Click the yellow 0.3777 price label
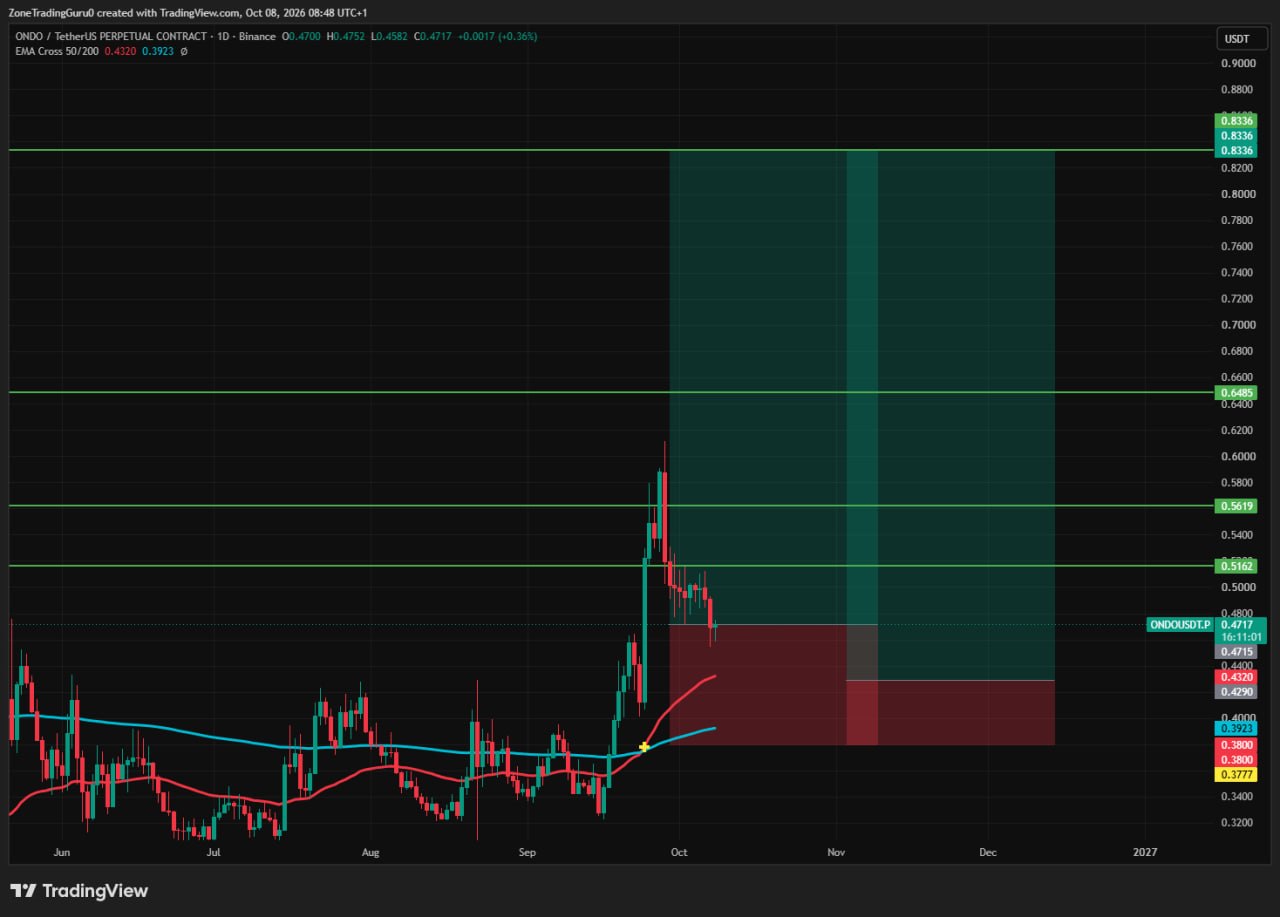Viewport: 1280px width, 917px height. (1236, 774)
